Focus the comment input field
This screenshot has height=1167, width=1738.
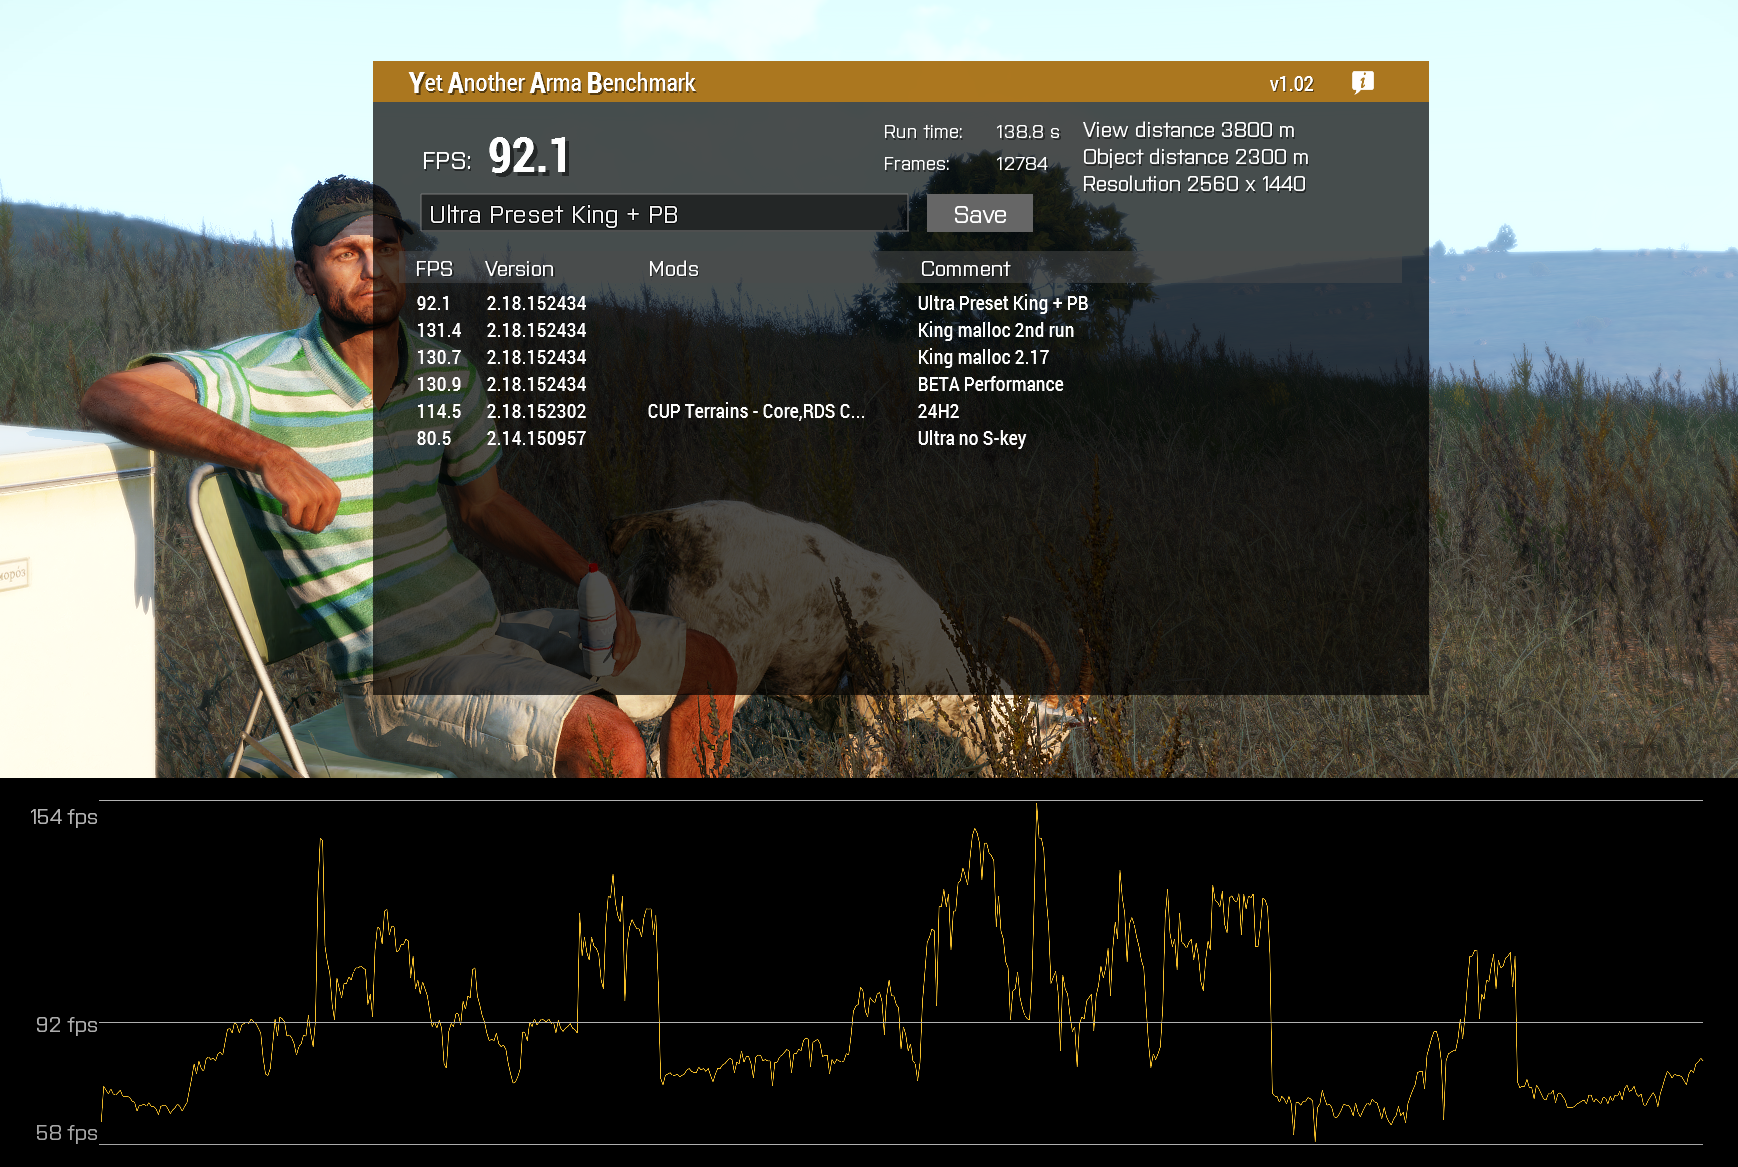click(664, 213)
